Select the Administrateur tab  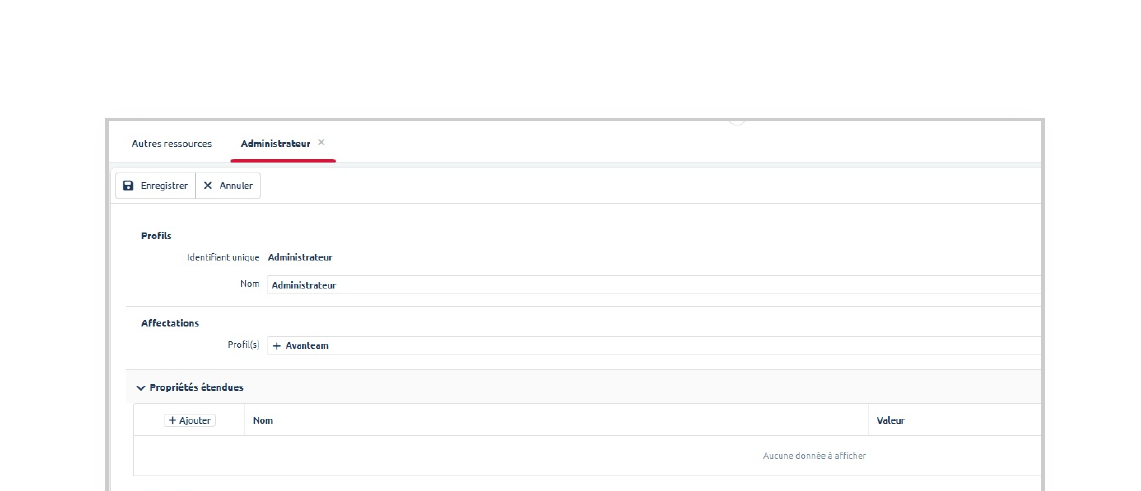(x=275, y=144)
